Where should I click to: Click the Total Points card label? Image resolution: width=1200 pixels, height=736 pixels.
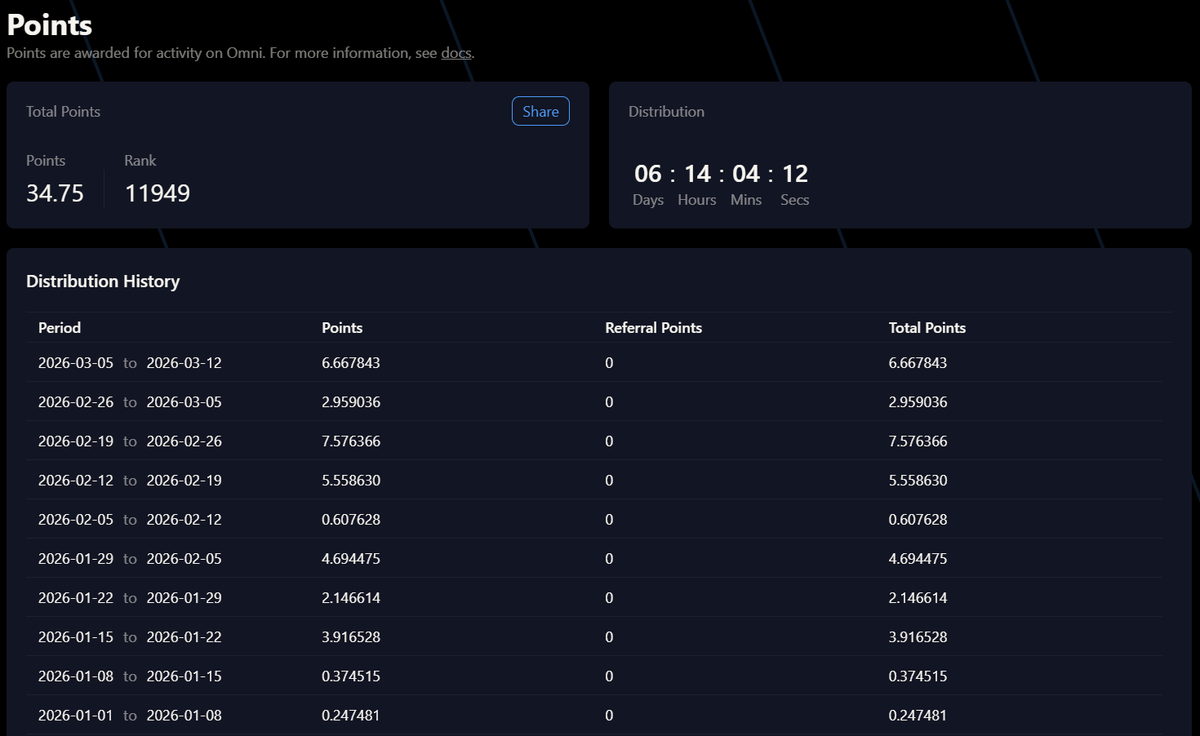63,111
